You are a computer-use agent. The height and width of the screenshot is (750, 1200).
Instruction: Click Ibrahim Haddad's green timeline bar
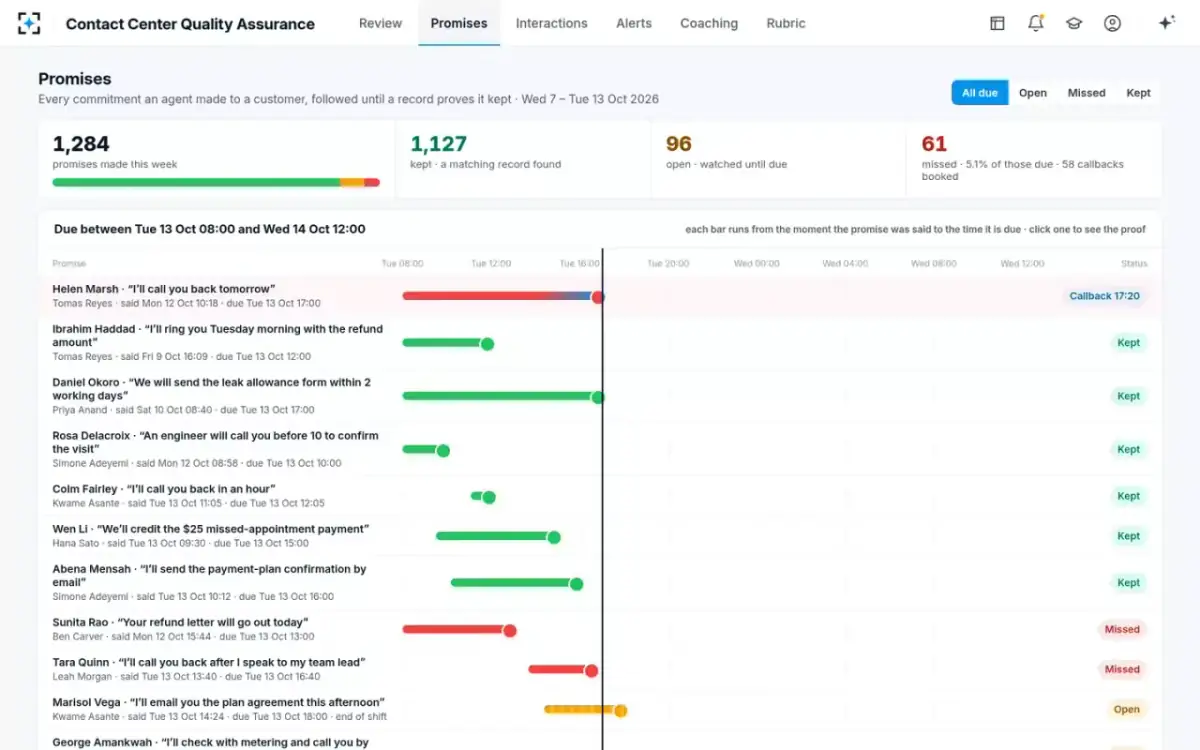click(x=447, y=343)
